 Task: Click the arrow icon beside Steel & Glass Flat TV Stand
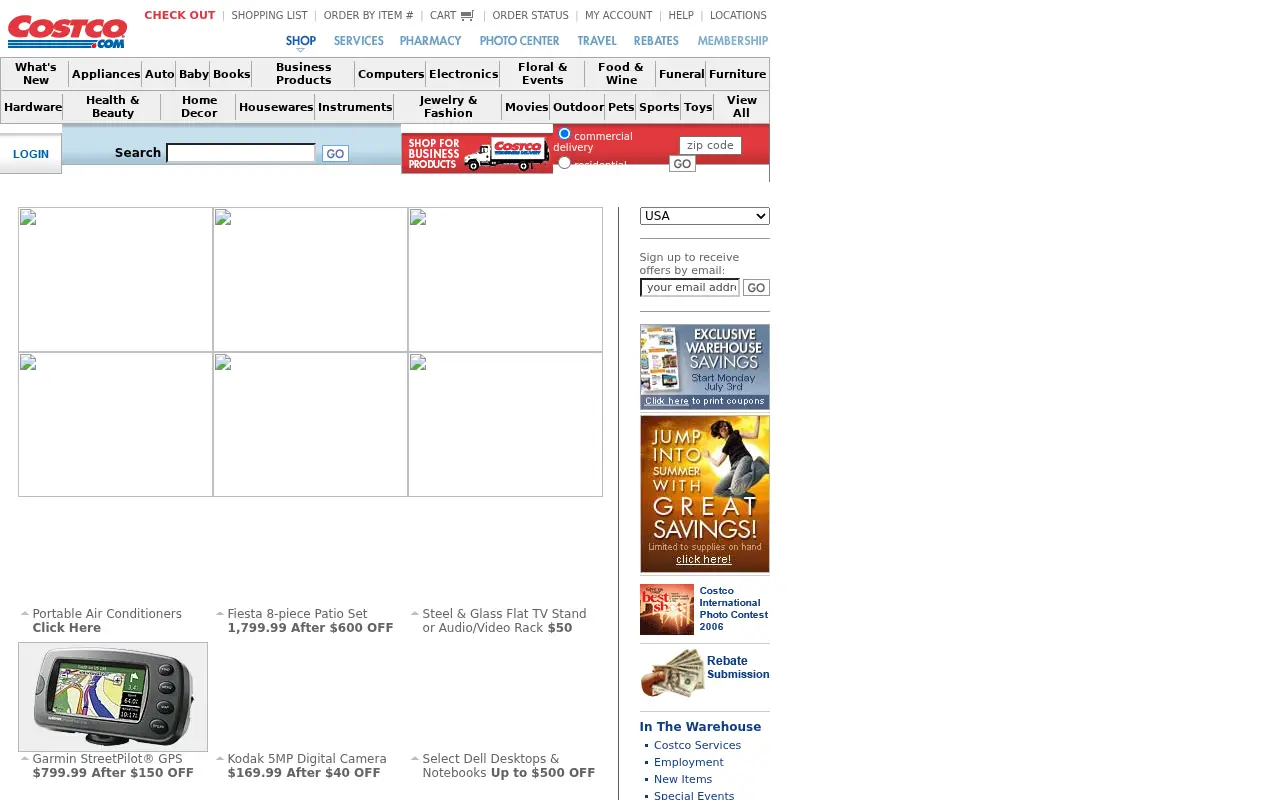(x=415, y=614)
